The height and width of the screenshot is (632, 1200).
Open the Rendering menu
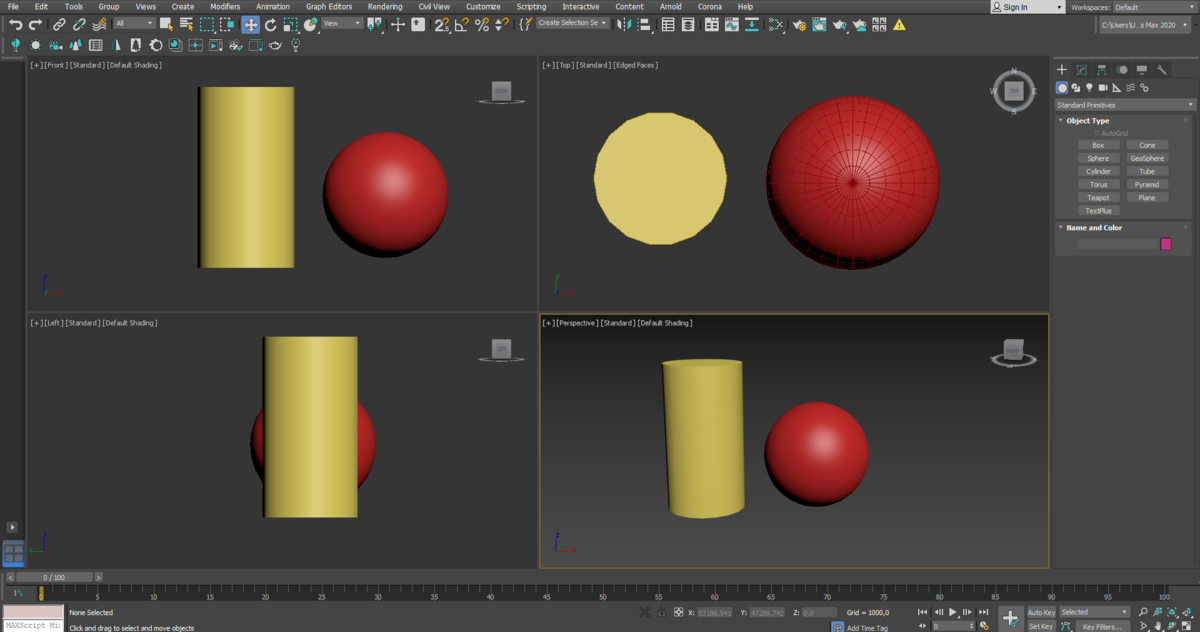click(385, 6)
